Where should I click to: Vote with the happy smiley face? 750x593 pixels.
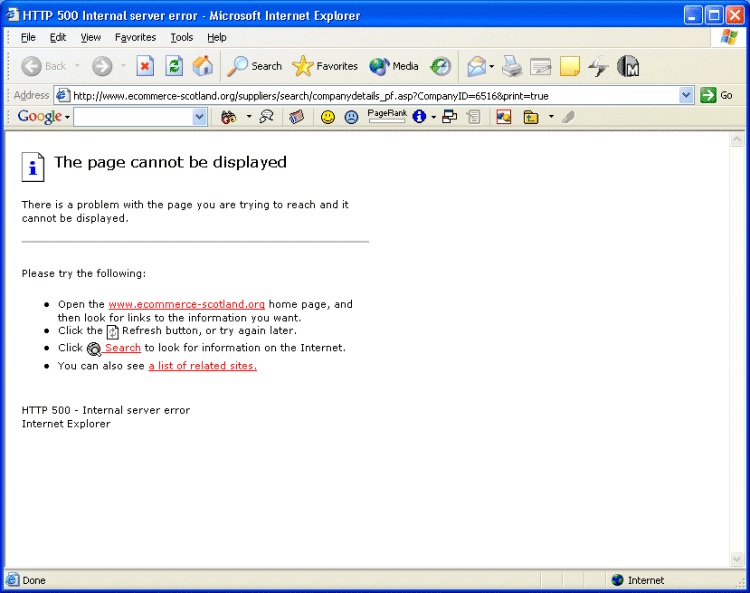pyautogui.click(x=328, y=117)
